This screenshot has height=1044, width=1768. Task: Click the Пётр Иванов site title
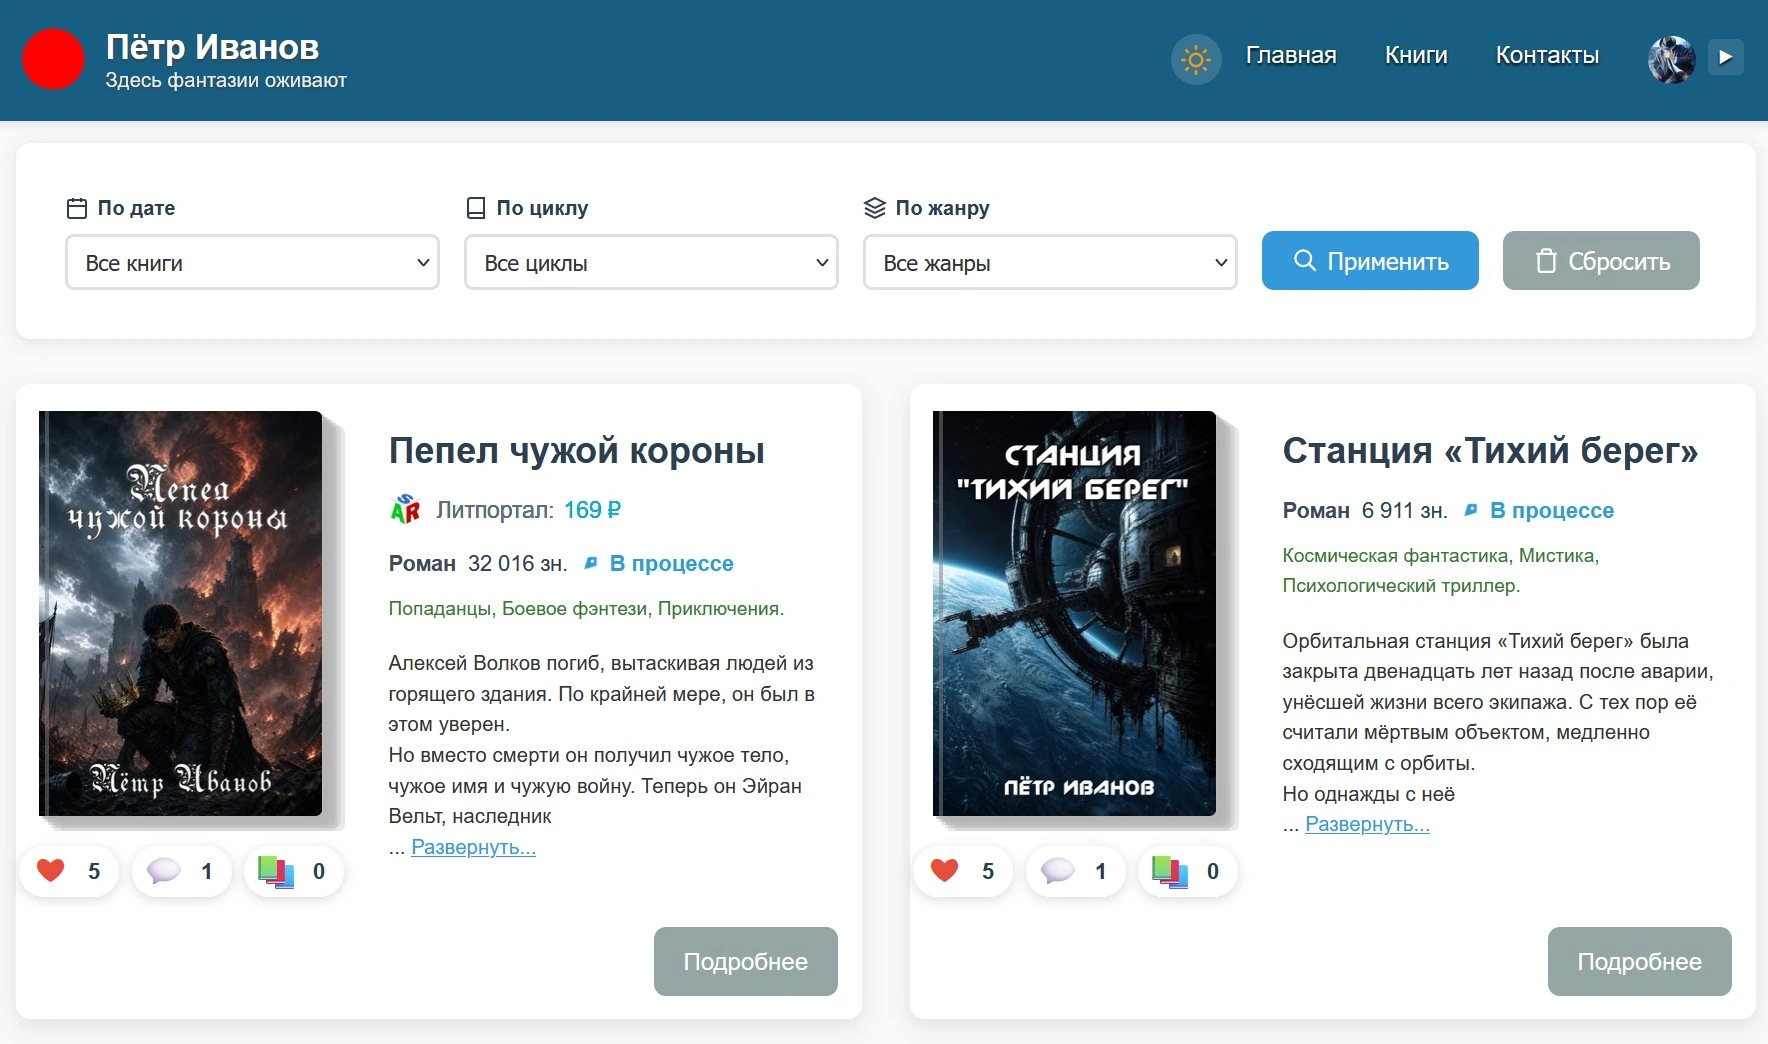(x=212, y=47)
